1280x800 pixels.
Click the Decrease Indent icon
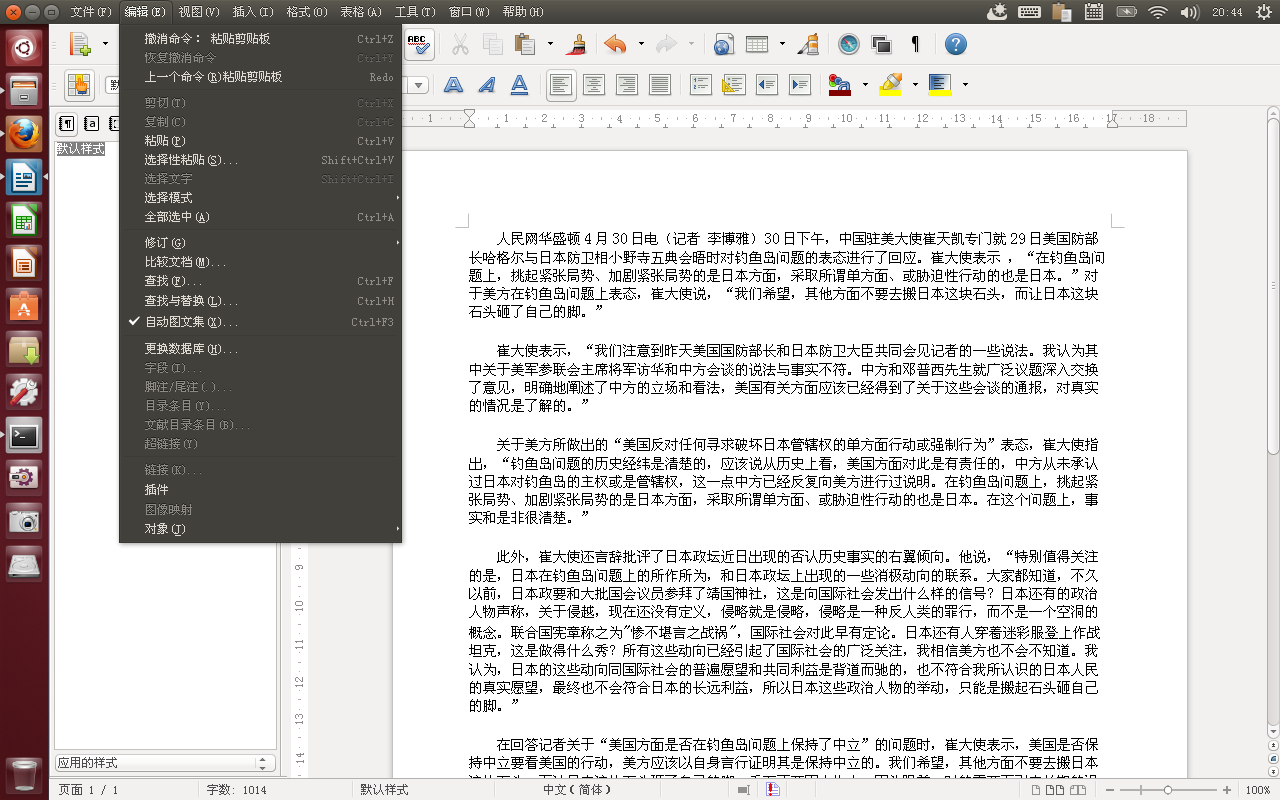point(766,85)
